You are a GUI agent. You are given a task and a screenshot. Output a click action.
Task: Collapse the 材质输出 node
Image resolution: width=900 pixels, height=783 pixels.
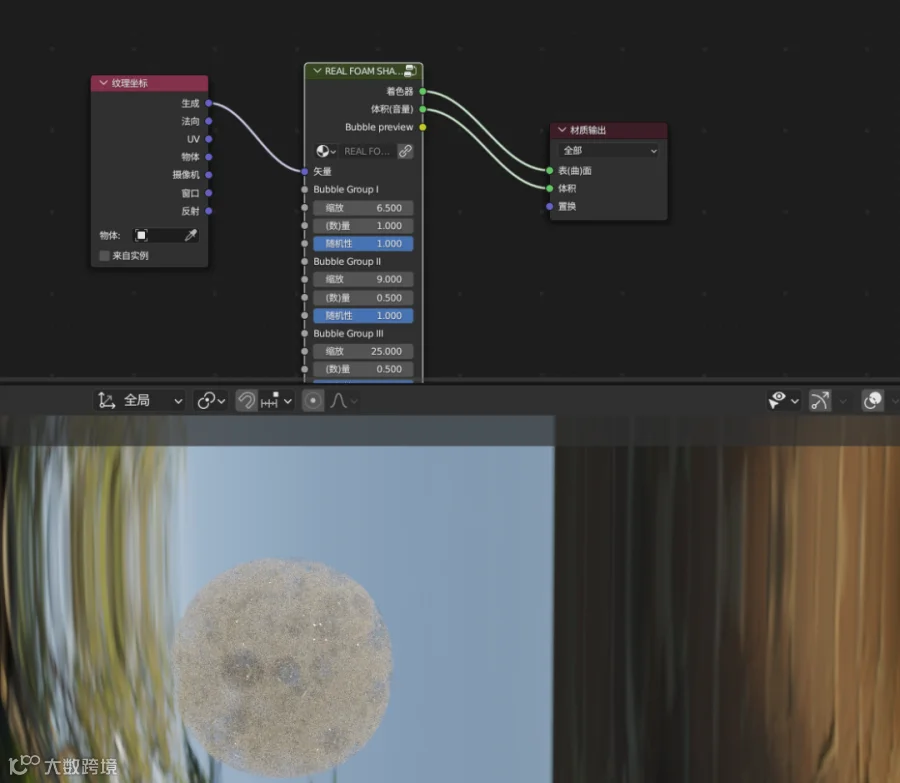[562, 130]
